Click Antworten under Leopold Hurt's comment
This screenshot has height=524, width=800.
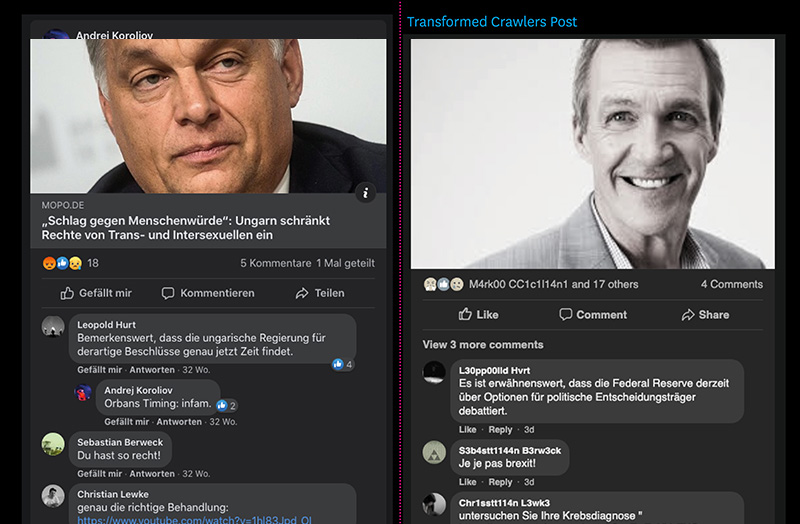152,370
